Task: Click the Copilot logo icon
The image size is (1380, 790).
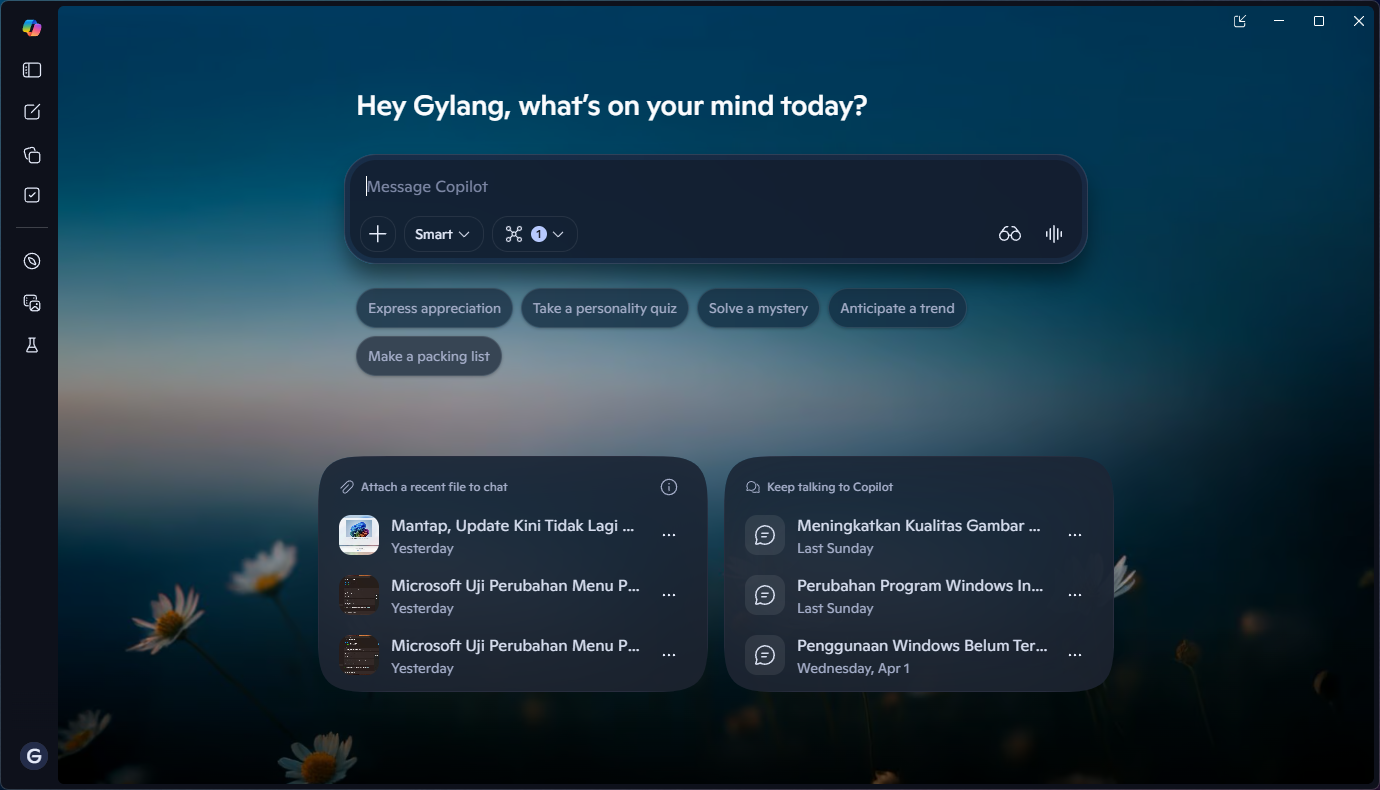Action: [x=32, y=28]
